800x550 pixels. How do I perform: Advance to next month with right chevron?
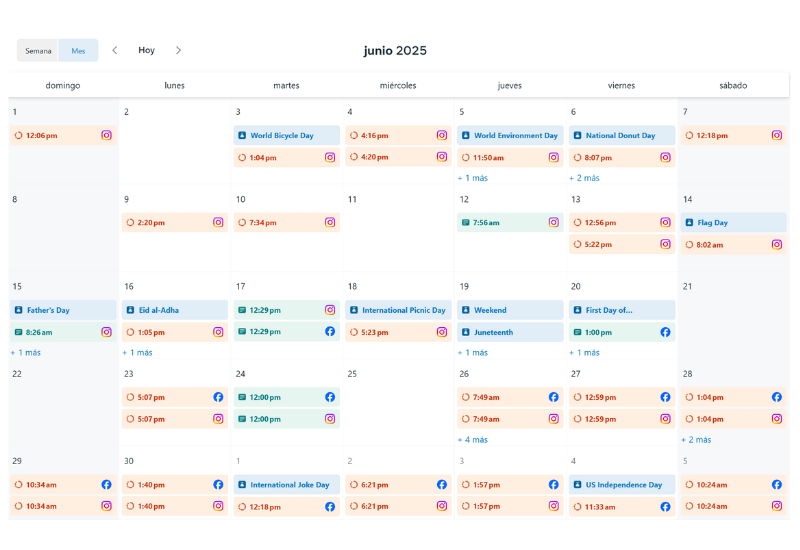tap(178, 50)
